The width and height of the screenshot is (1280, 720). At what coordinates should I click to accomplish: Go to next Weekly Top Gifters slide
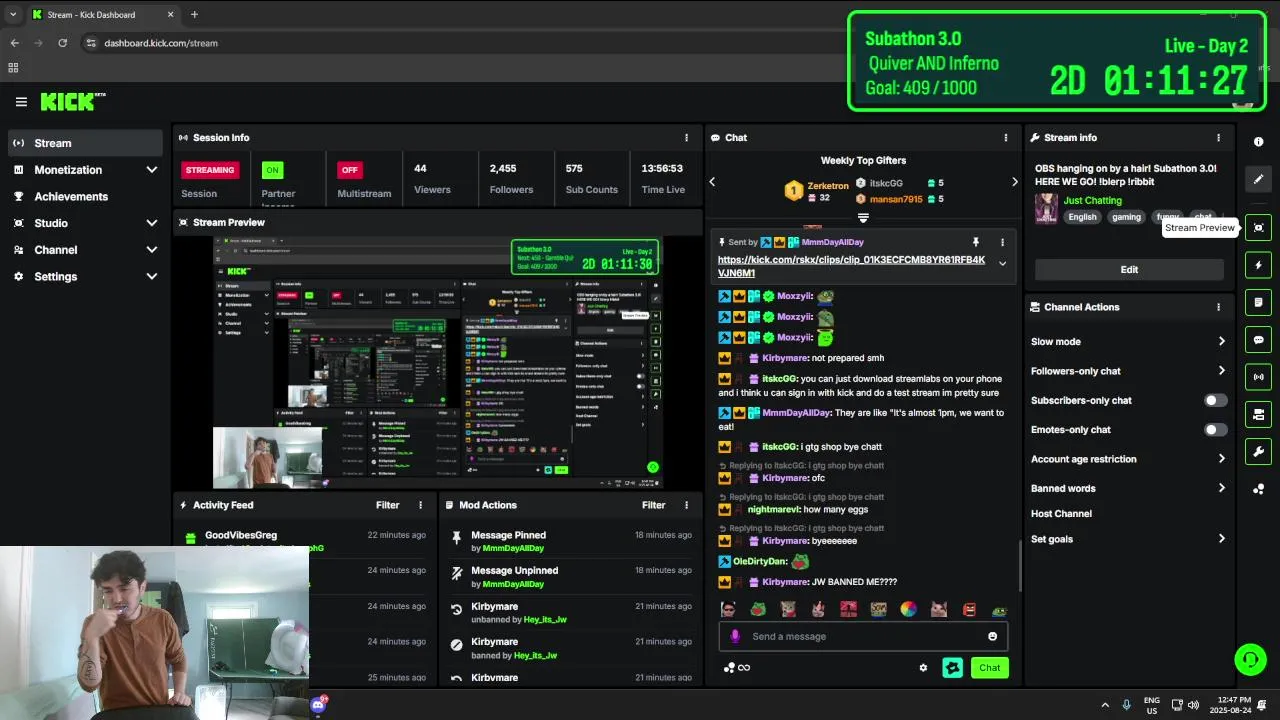(1014, 182)
